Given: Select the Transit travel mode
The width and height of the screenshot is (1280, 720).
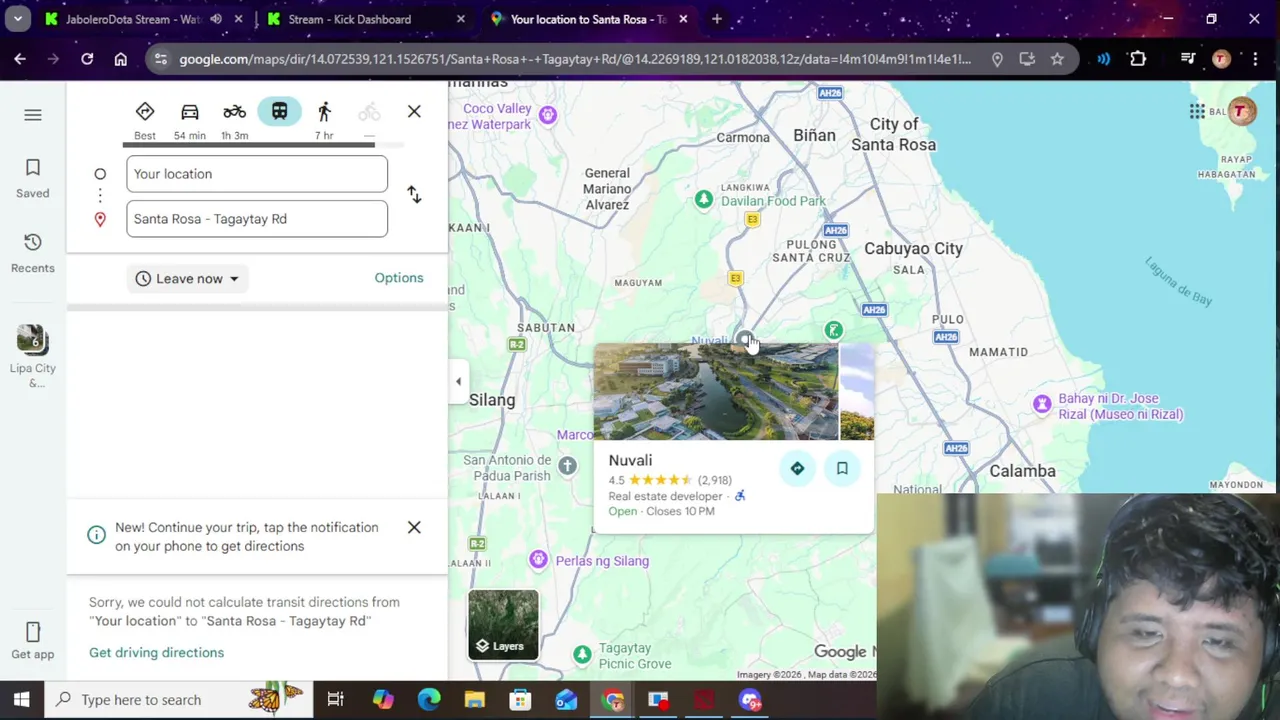Looking at the screenshot, I should click(x=279, y=111).
